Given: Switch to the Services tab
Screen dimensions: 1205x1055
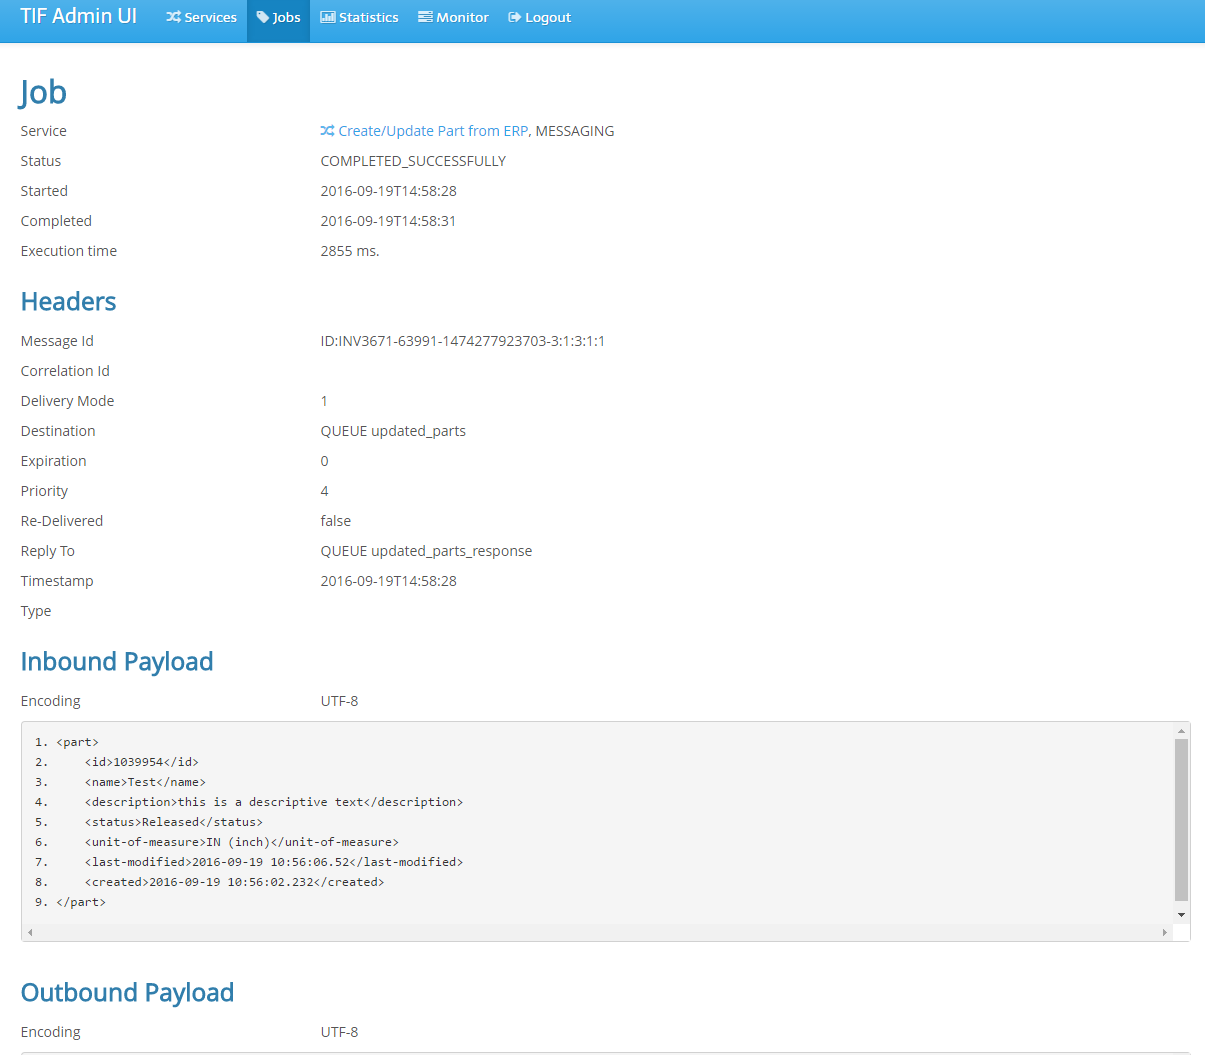Looking at the screenshot, I should coord(201,17).
